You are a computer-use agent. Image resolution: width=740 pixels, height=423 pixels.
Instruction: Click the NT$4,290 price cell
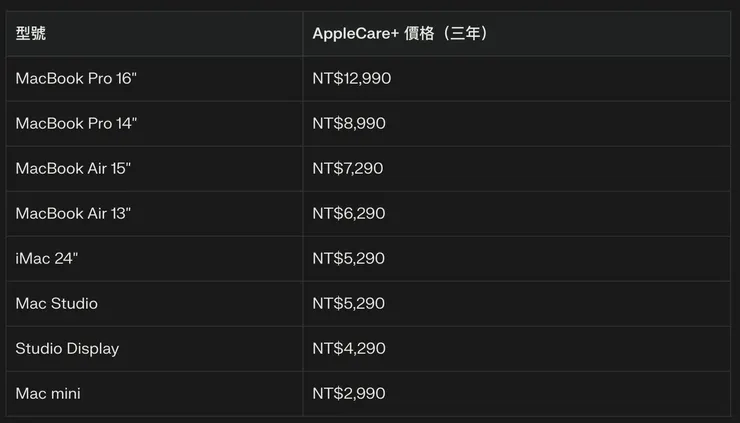point(348,349)
